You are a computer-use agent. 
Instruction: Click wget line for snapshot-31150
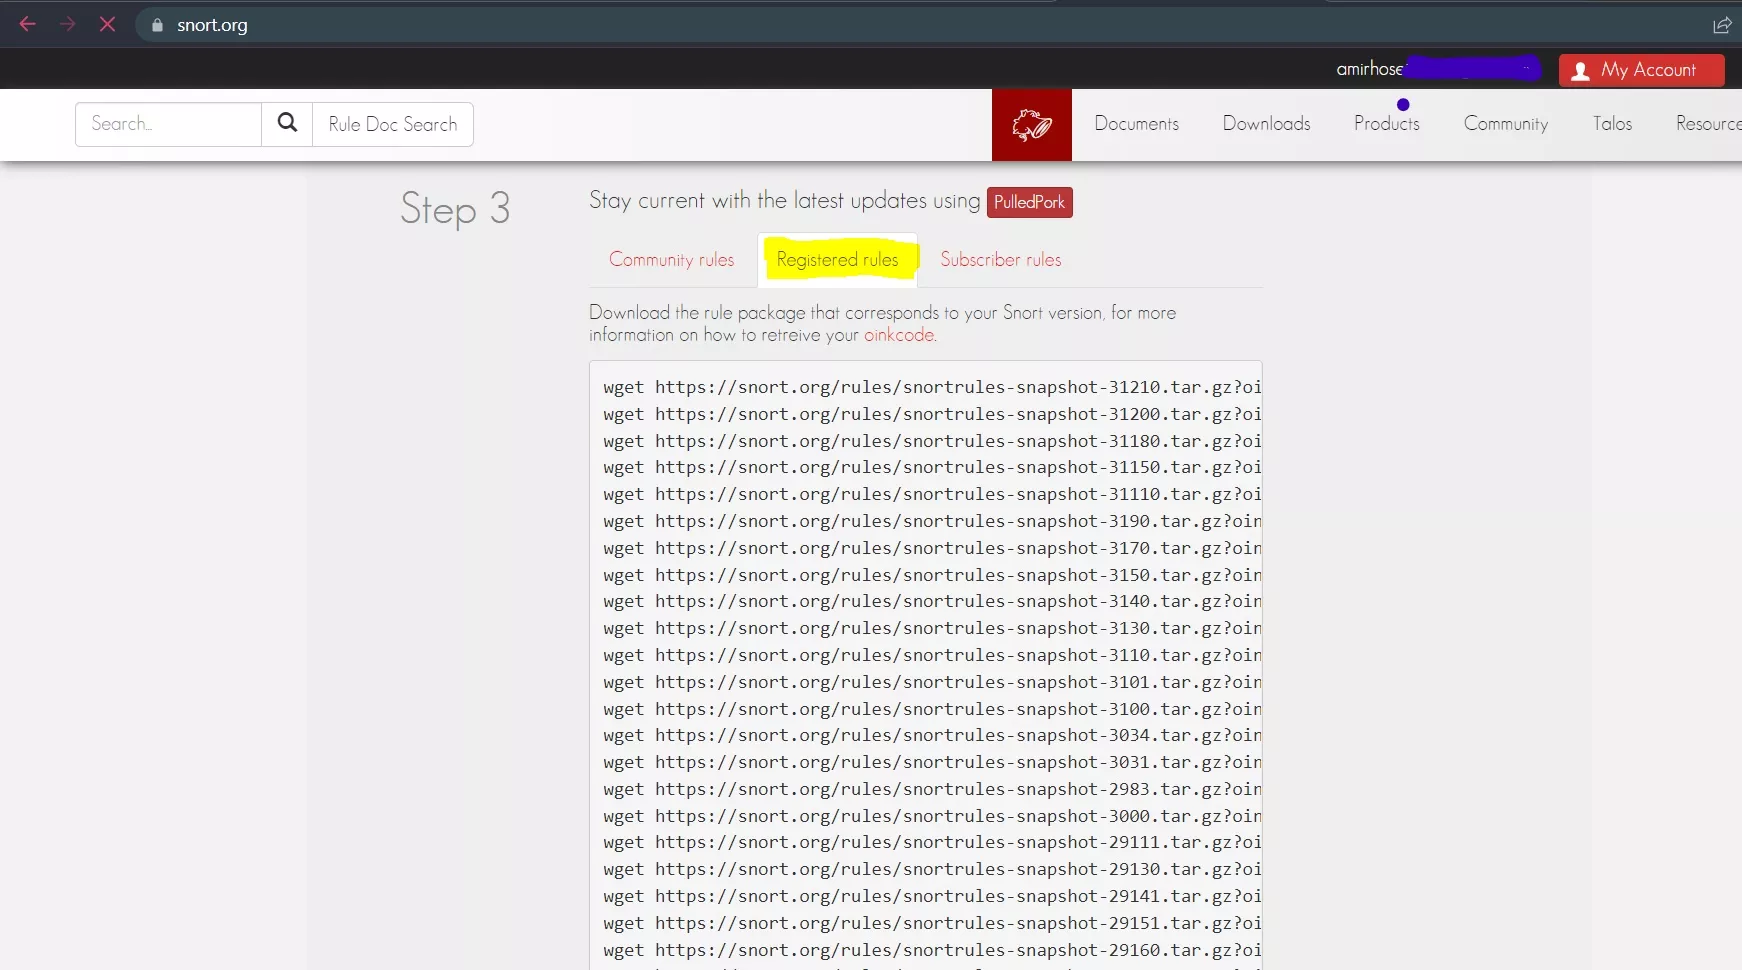pos(932,467)
